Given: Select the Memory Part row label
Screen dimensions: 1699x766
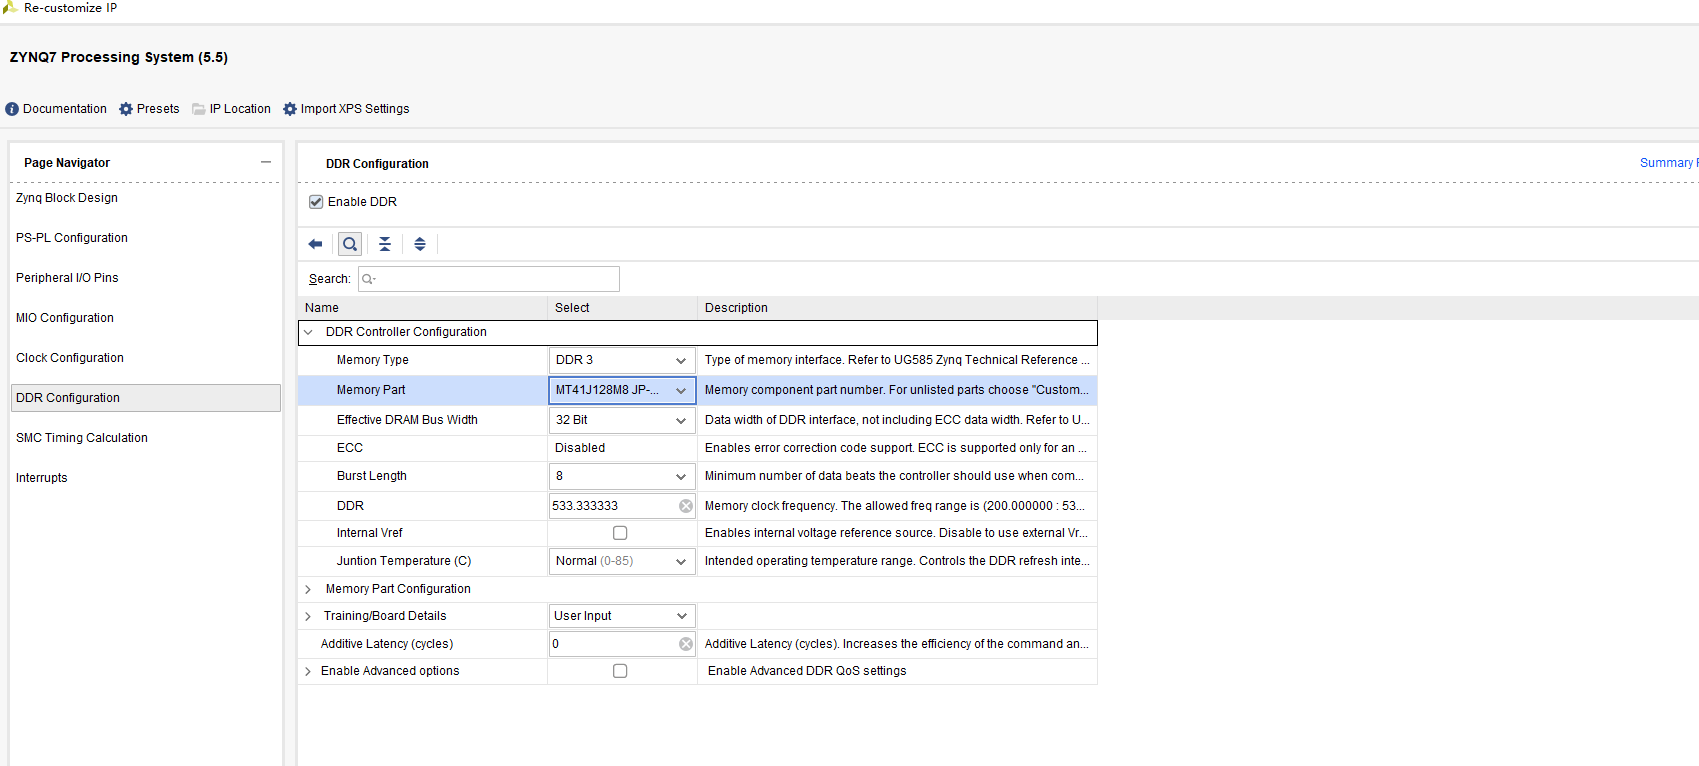Looking at the screenshot, I should (x=371, y=390).
